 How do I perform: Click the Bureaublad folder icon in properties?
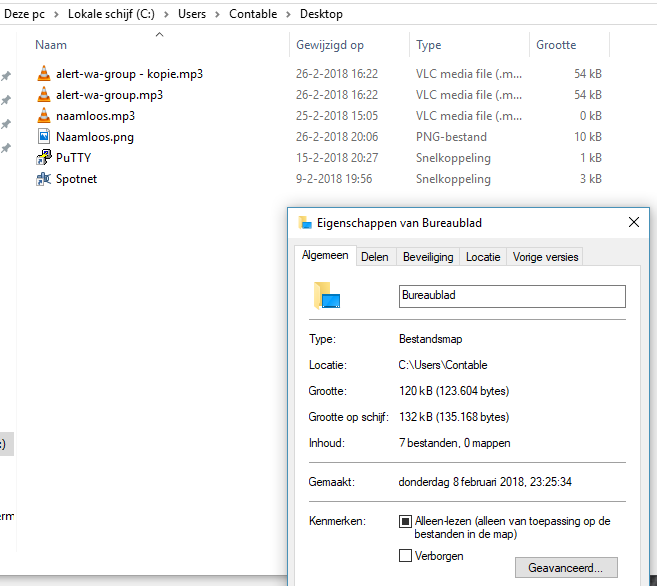click(327, 296)
